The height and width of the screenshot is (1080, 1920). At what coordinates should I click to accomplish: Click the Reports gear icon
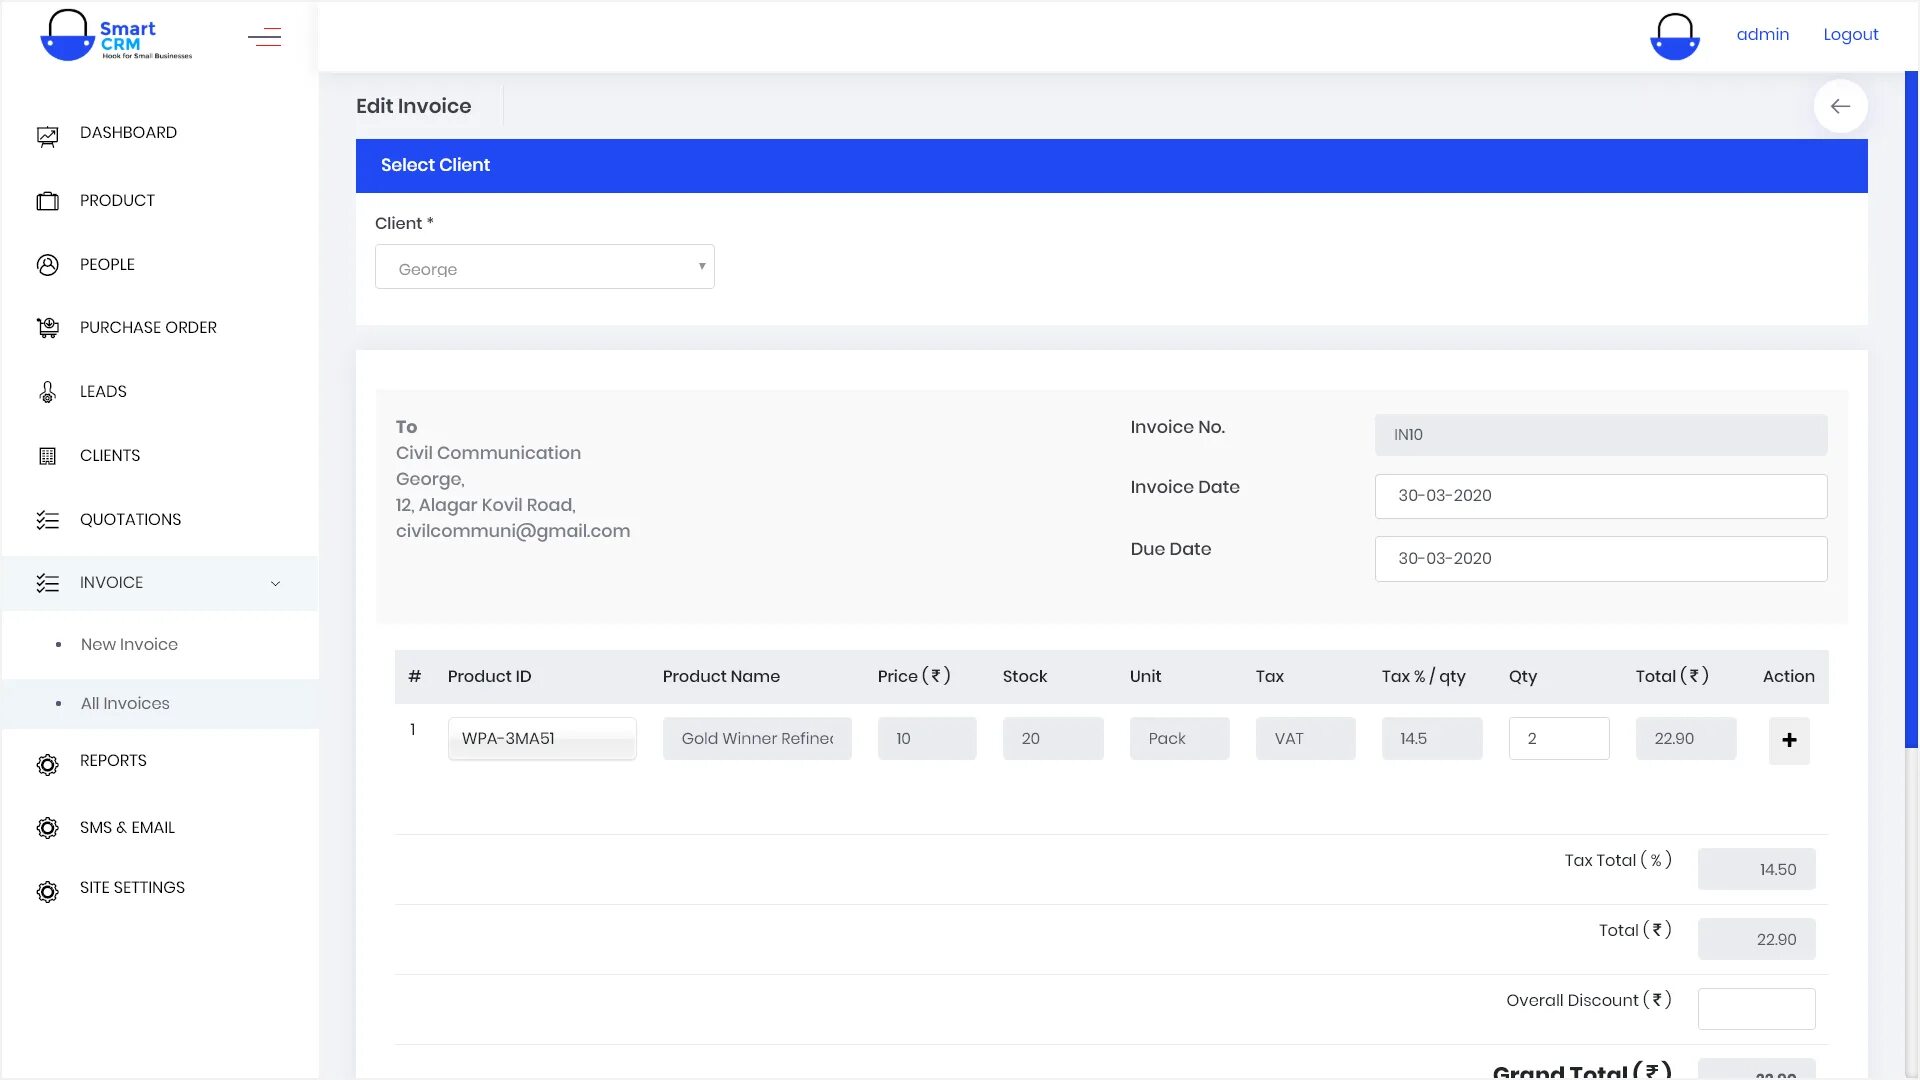click(47, 764)
